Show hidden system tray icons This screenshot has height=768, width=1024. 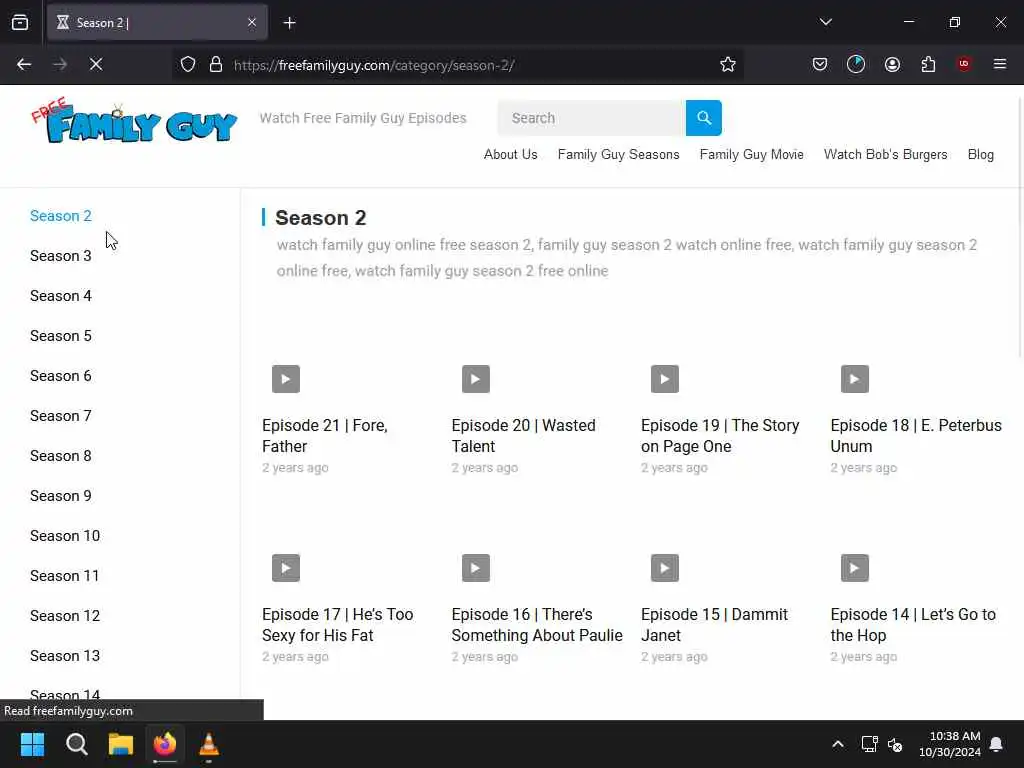[838, 744]
